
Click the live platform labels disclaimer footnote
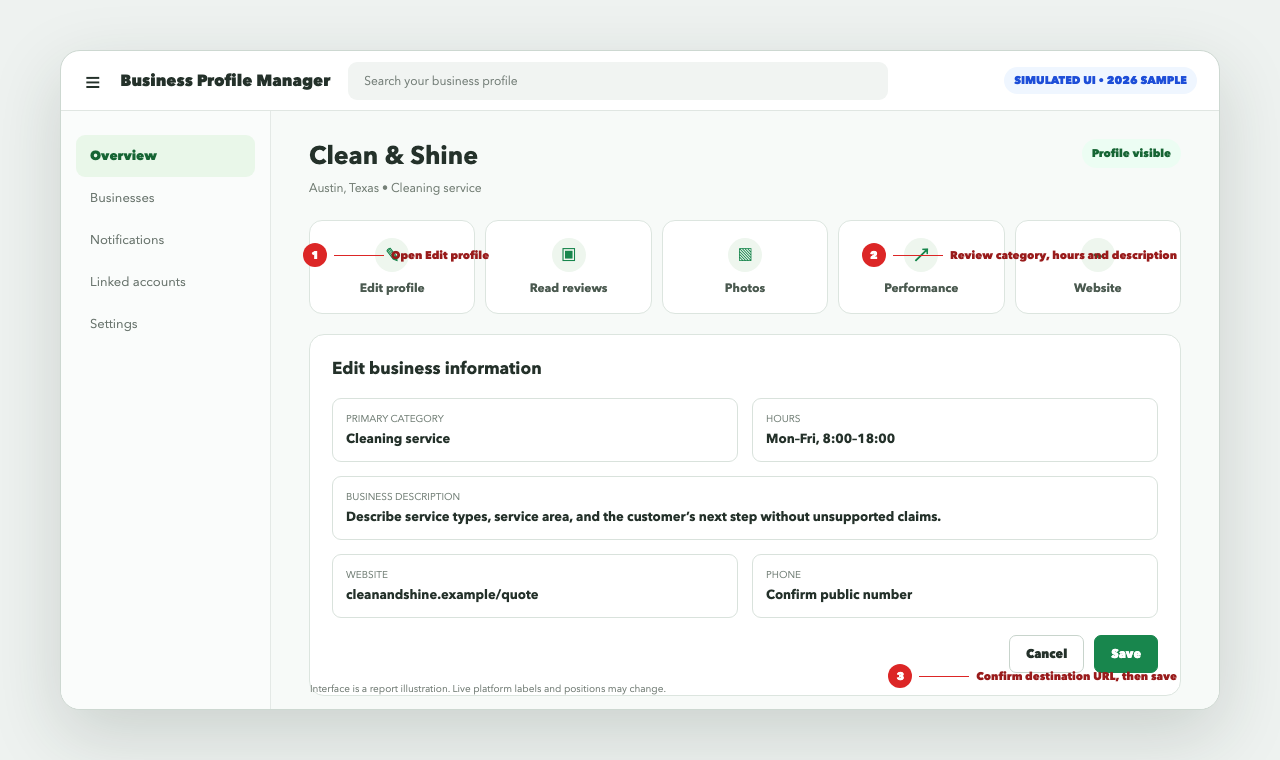[x=488, y=689]
